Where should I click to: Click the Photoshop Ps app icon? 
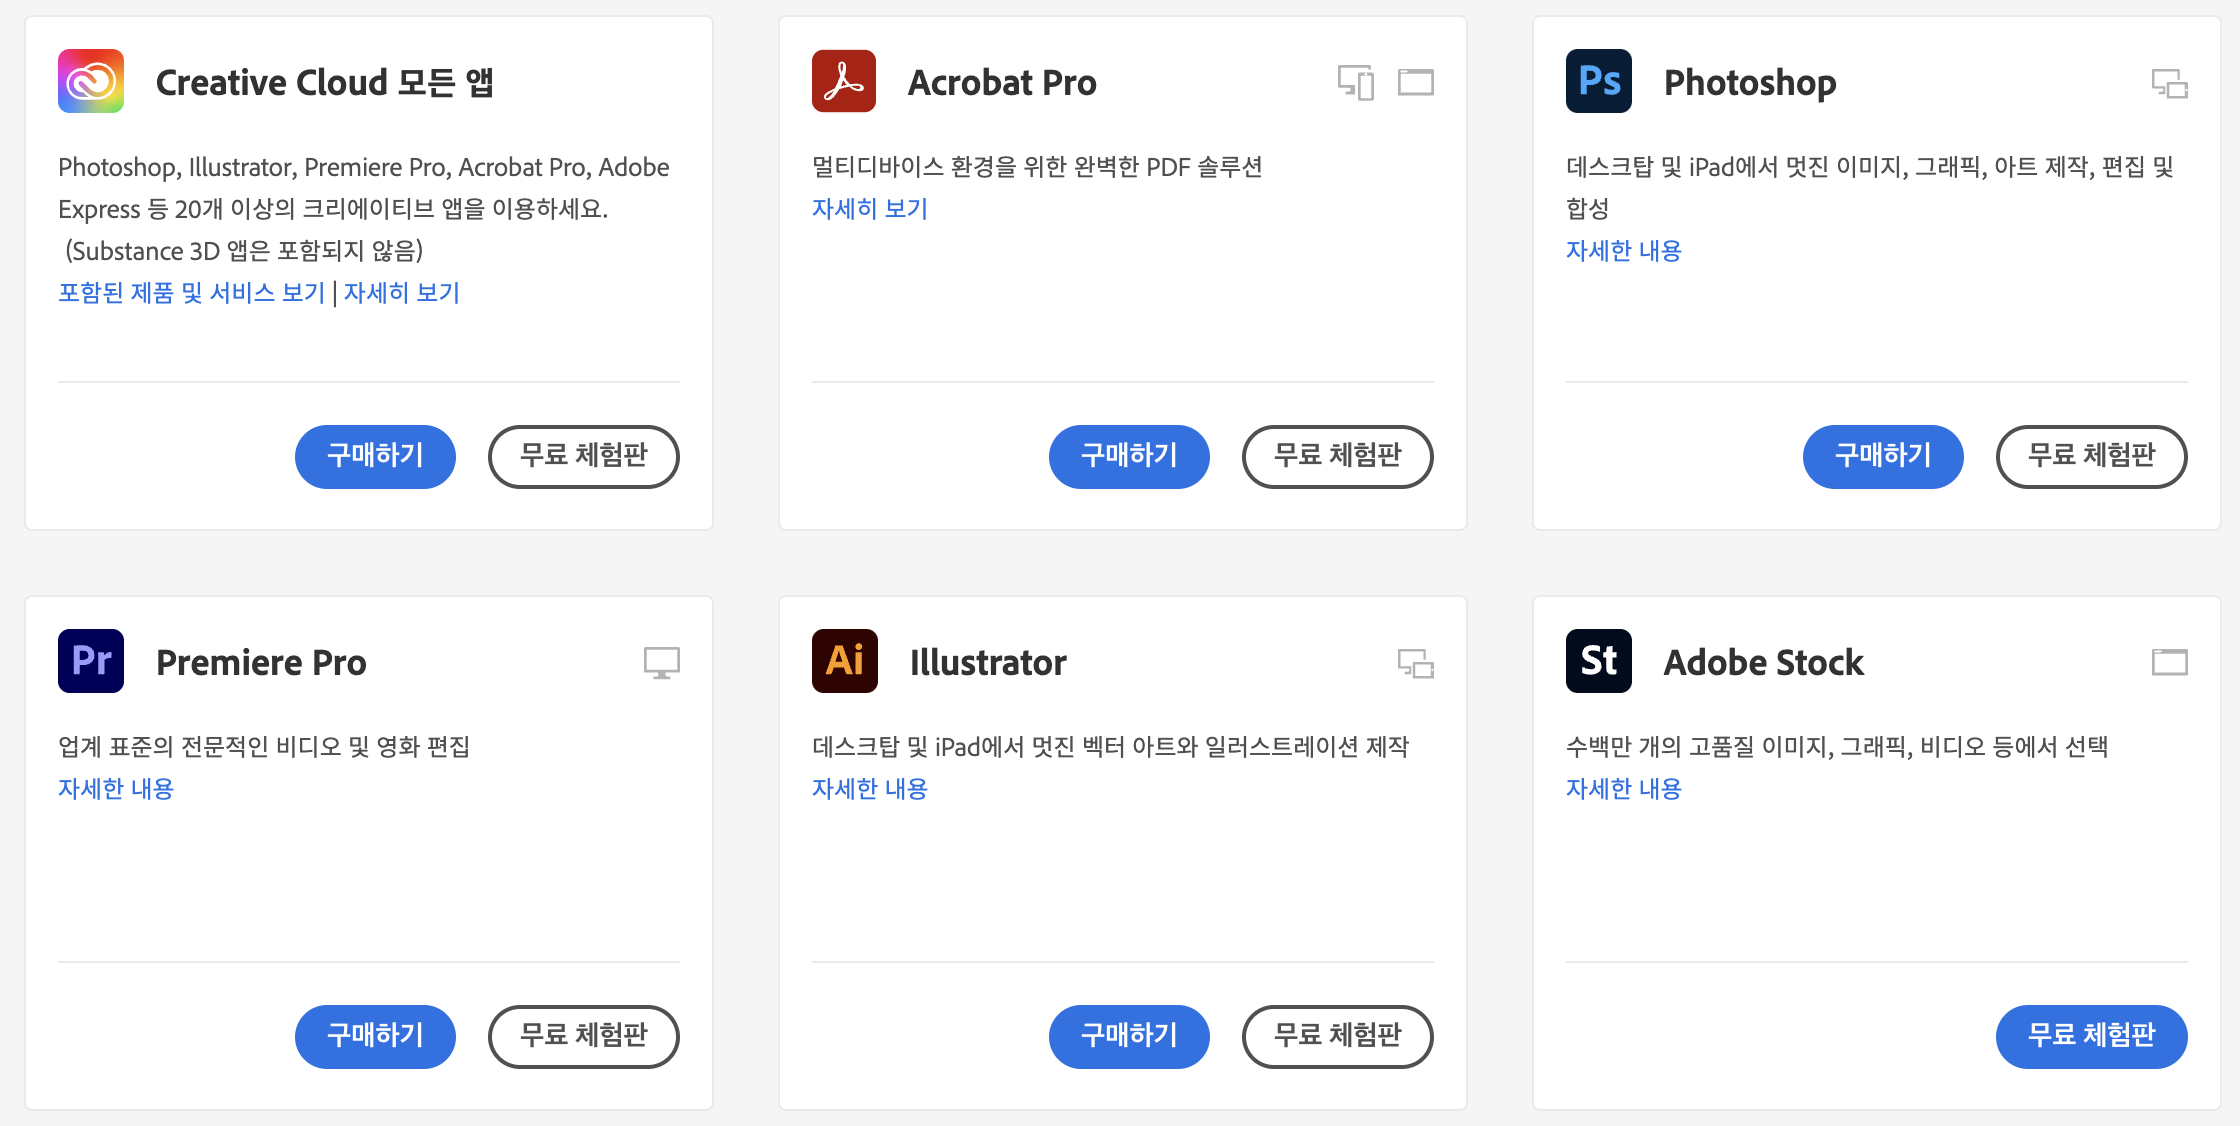tap(1598, 81)
